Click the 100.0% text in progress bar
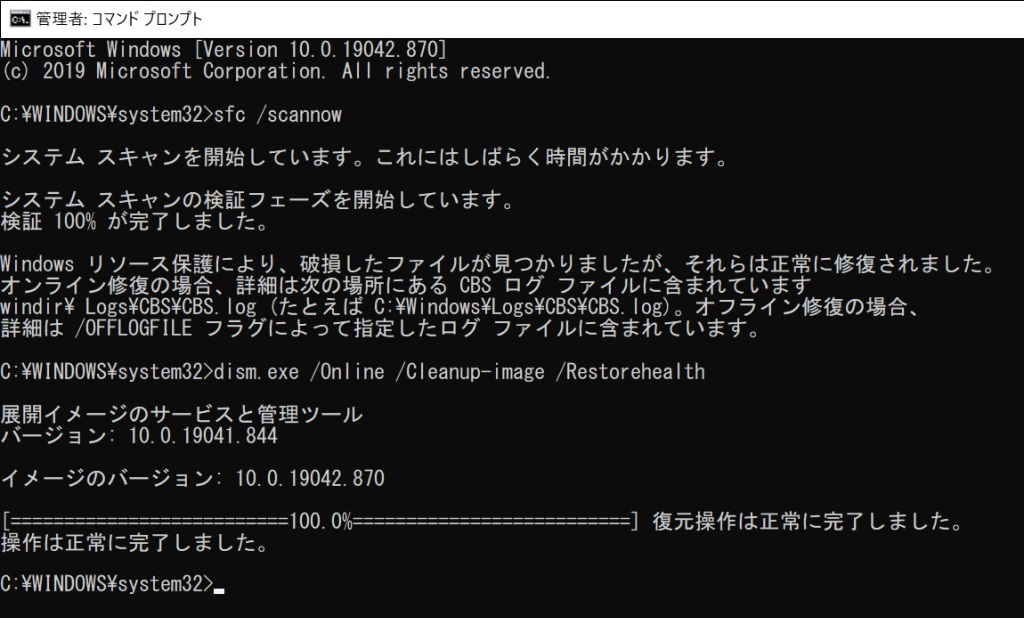Screen dimensions: 1024x618 pyautogui.click(x=320, y=522)
